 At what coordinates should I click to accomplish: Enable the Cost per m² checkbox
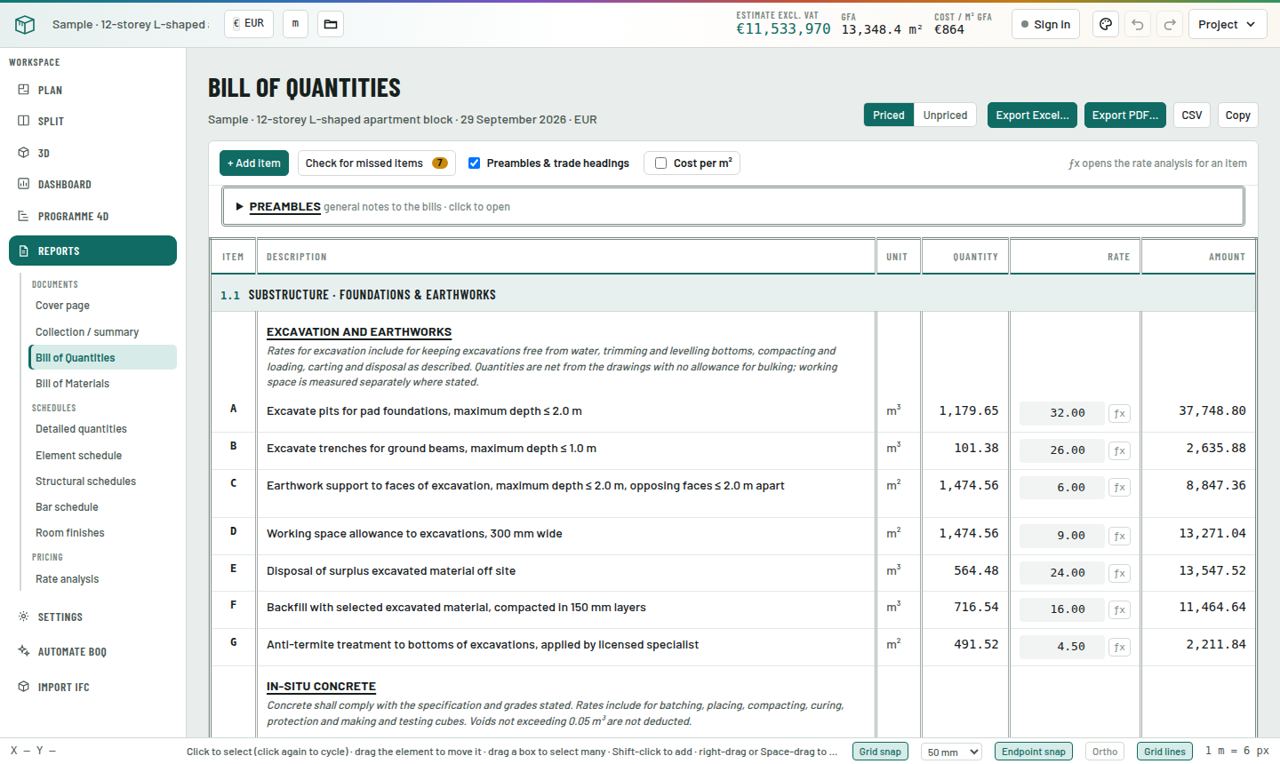(661, 163)
